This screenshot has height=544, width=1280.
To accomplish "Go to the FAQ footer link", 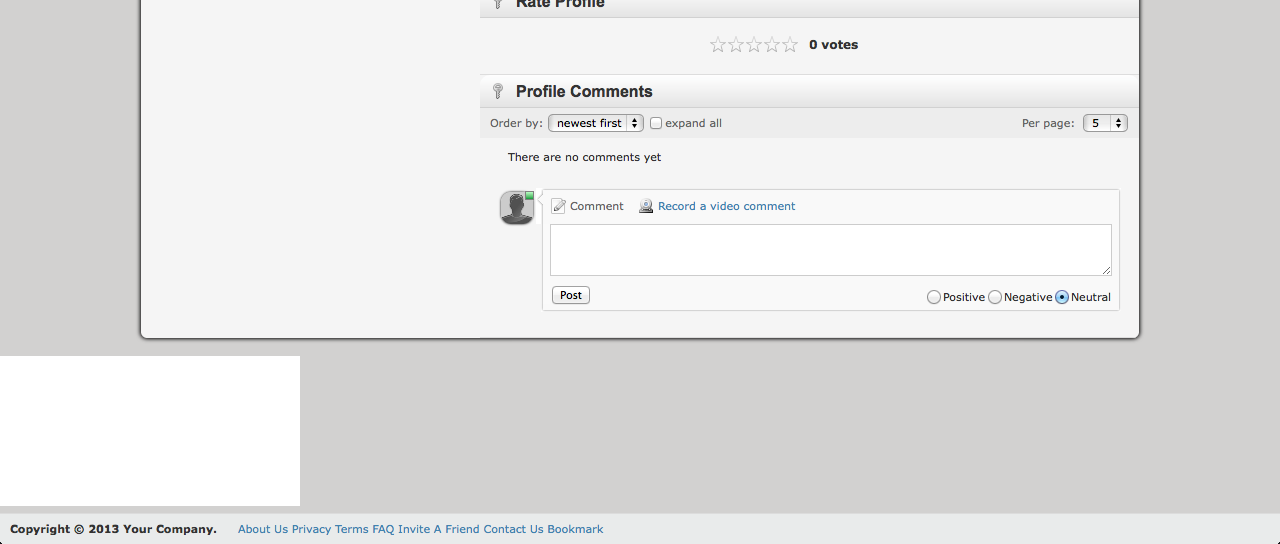I will click(383, 530).
